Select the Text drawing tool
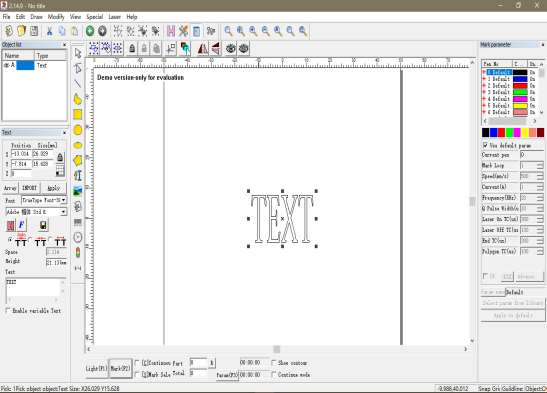 tap(78, 175)
